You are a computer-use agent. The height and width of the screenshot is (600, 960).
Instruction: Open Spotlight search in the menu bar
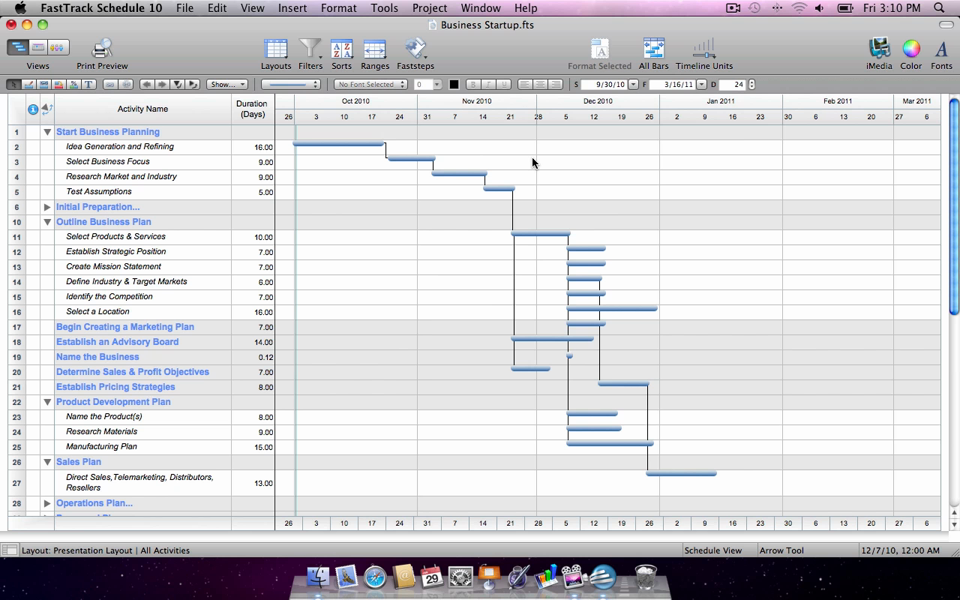click(x=939, y=8)
